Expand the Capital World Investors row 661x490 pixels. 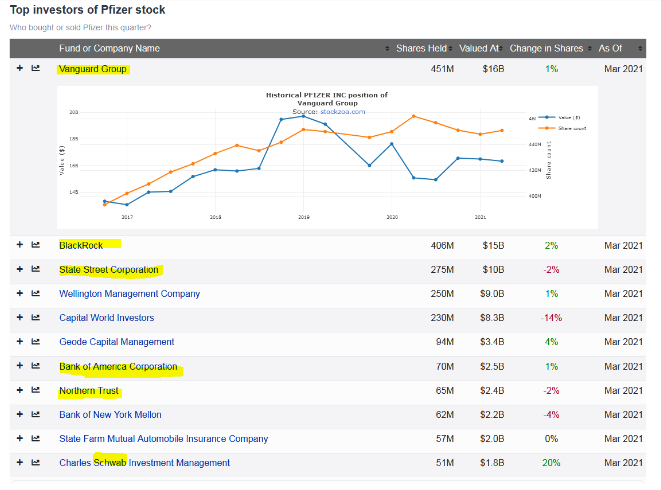pos(19,317)
